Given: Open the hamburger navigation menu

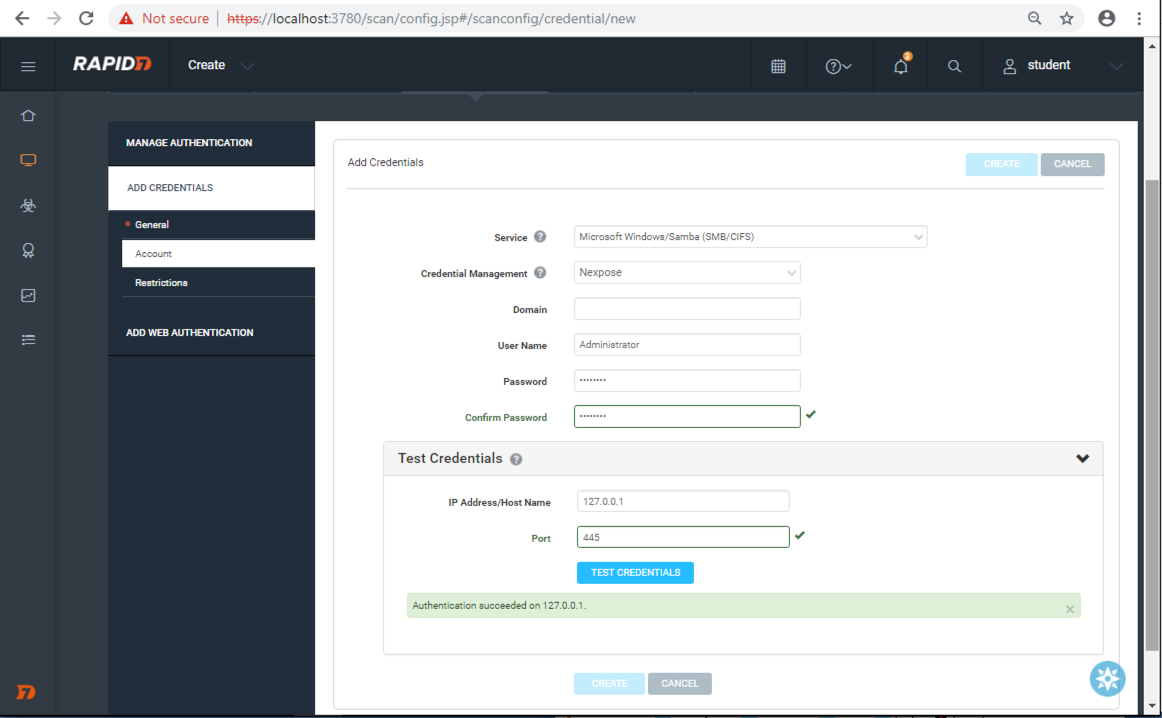Looking at the screenshot, I should tap(28, 67).
